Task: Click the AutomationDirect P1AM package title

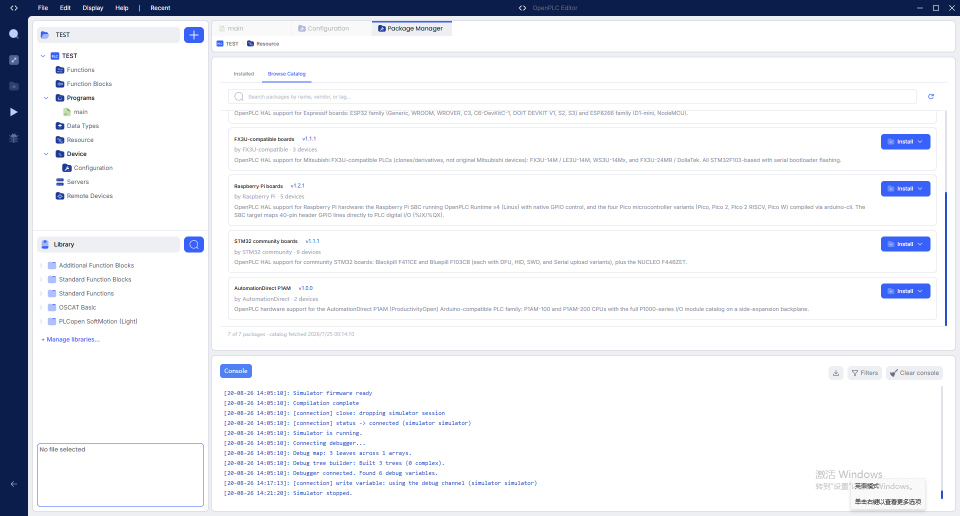Action: (x=262, y=288)
